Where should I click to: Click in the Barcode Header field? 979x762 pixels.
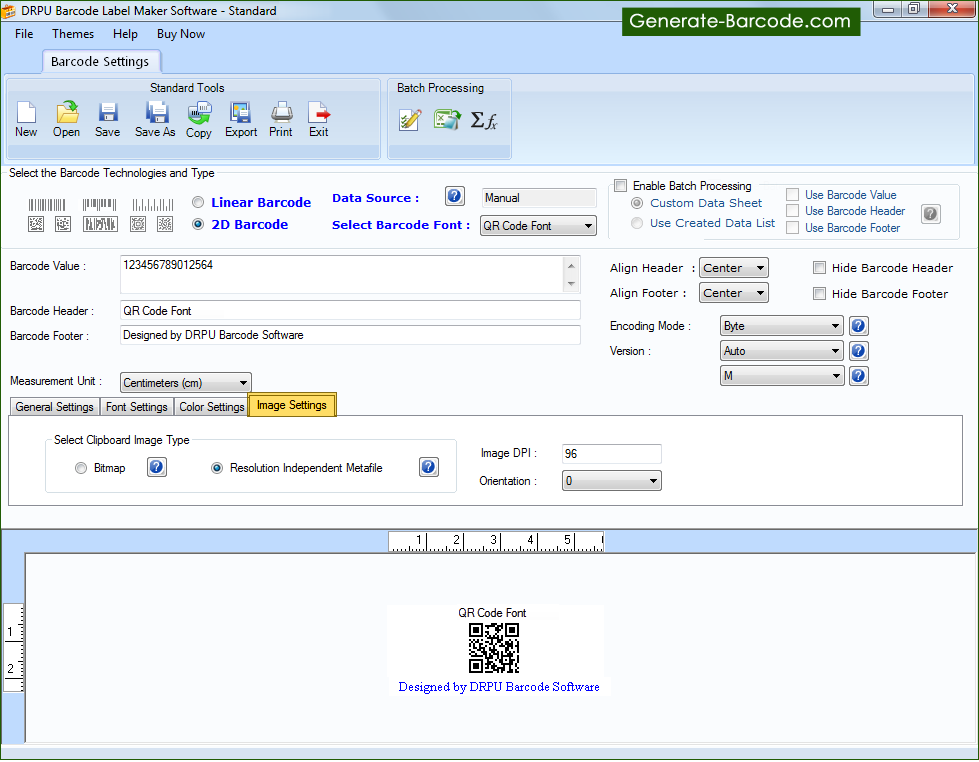pyautogui.click(x=350, y=310)
